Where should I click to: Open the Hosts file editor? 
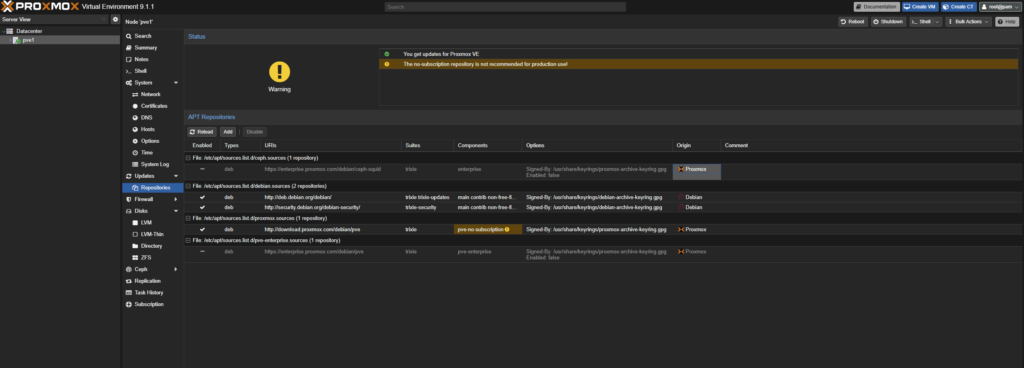pyautogui.click(x=148, y=129)
